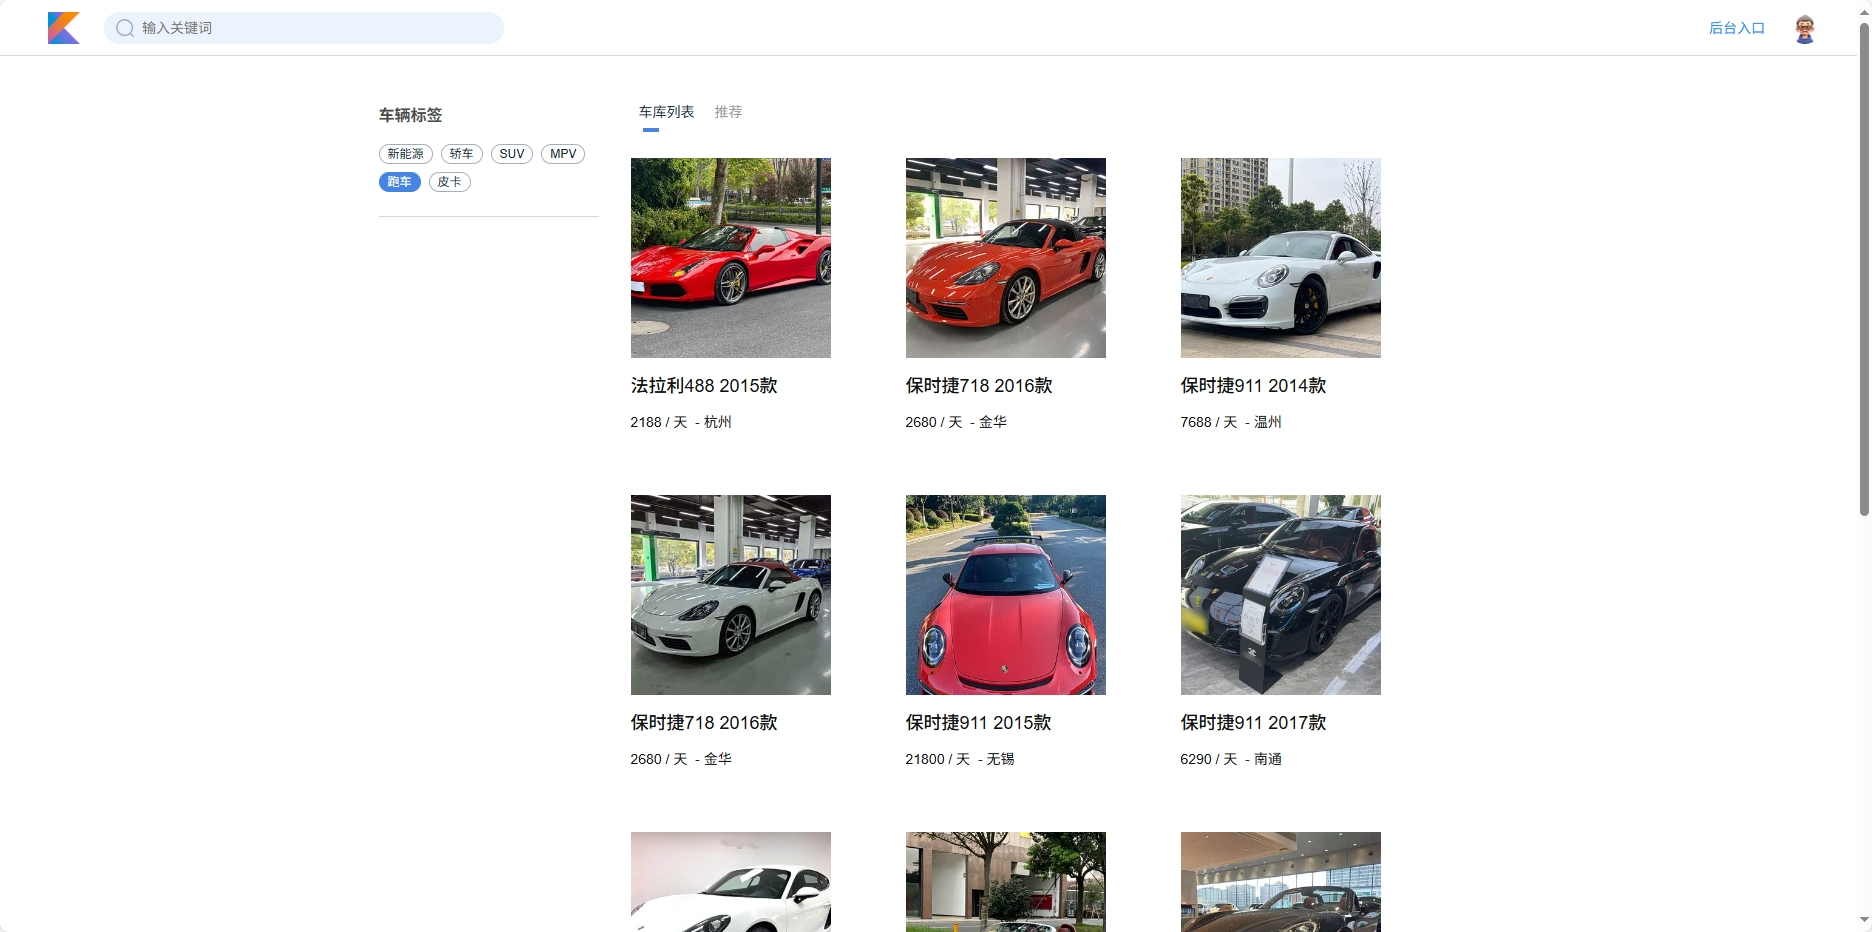The image size is (1872, 932).
Task: Deselect the 跑车 tag
Action: click(400, 182)
